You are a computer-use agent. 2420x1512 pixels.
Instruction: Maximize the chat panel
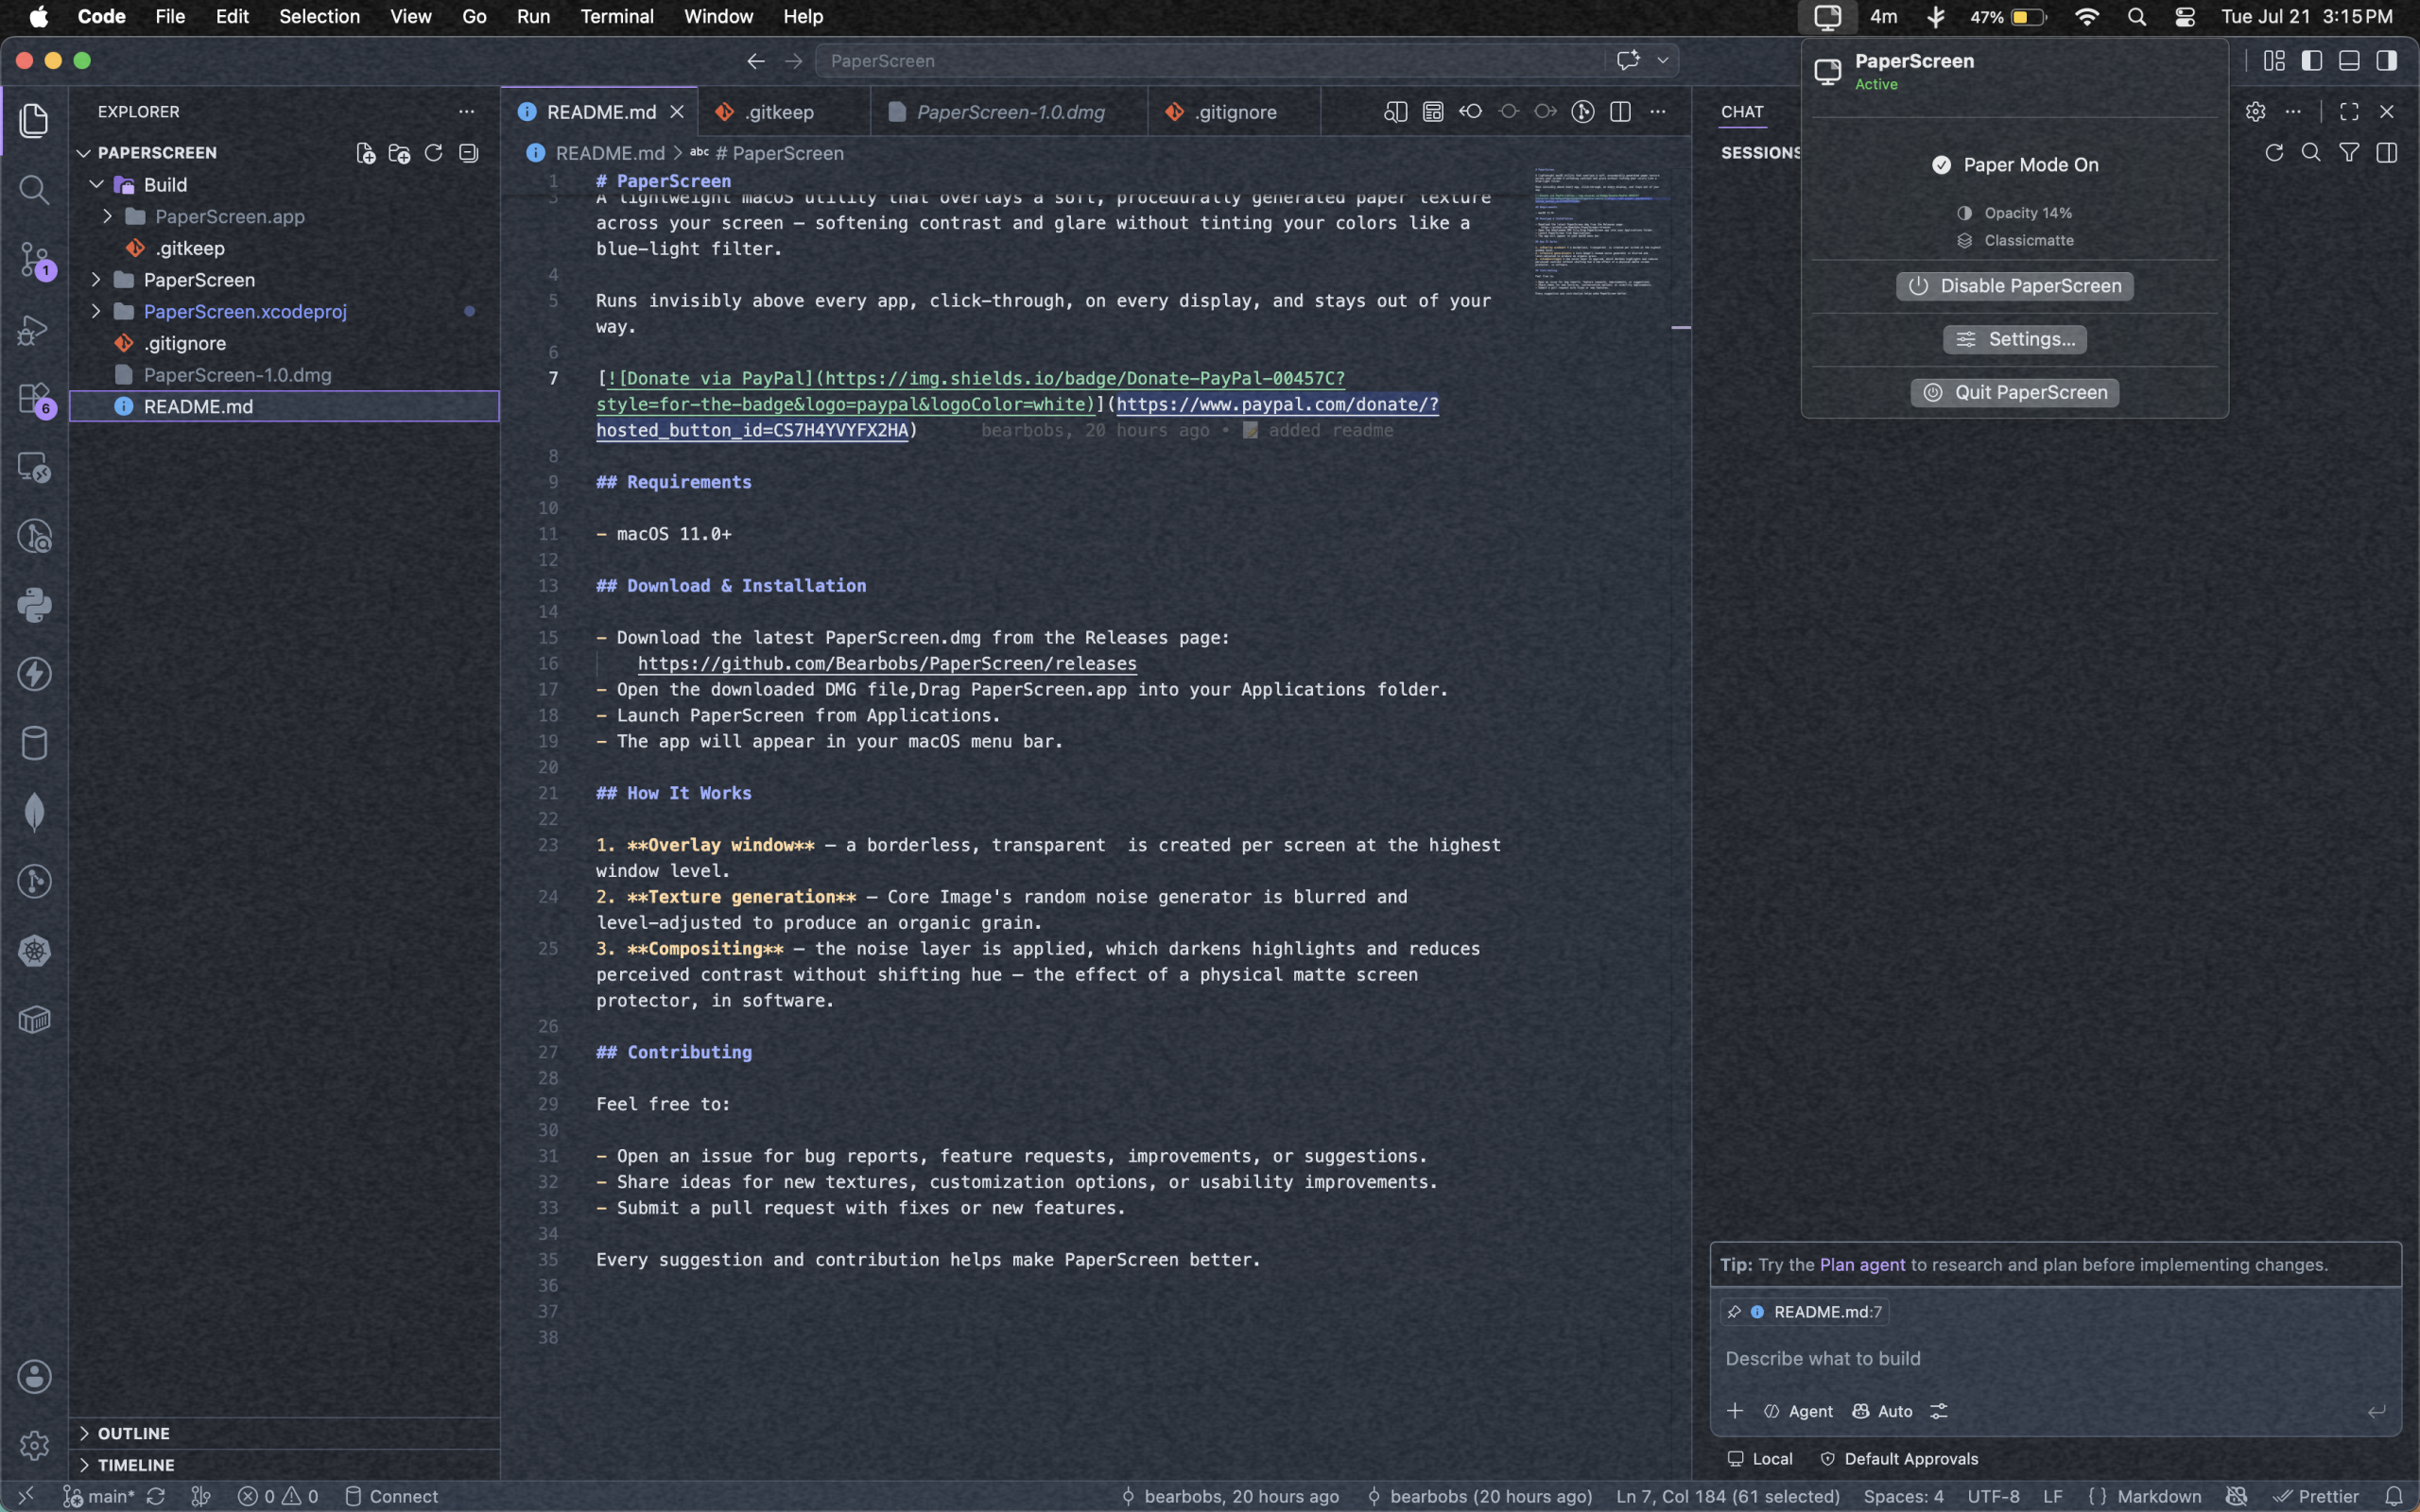pos(2349,112)
